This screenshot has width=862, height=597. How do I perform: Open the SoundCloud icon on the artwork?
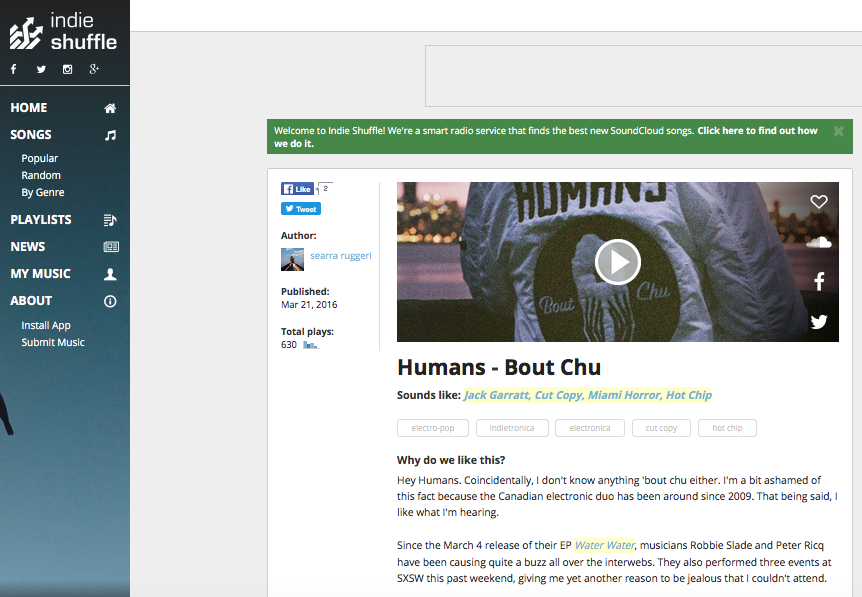click(x=819, y=241)
